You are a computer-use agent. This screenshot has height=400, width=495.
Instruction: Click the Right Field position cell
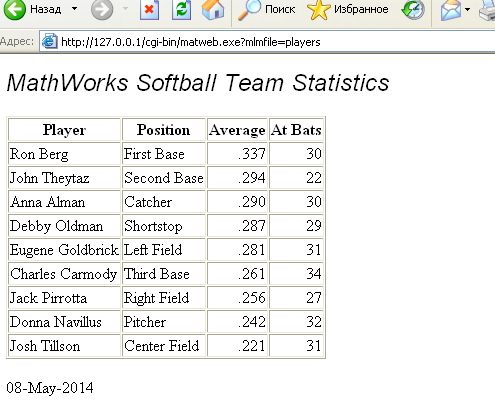click(x=164, y=298)
